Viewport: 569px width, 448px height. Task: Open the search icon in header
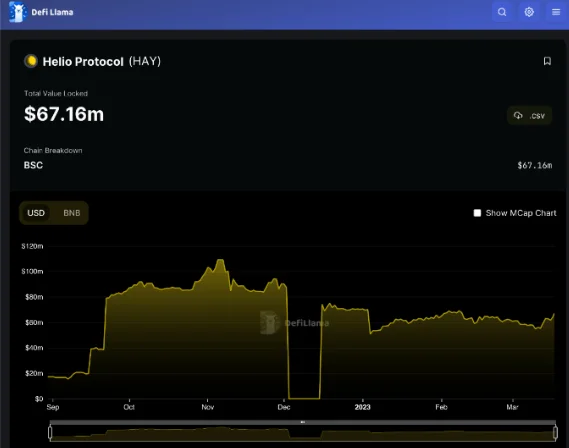(502, 12)
